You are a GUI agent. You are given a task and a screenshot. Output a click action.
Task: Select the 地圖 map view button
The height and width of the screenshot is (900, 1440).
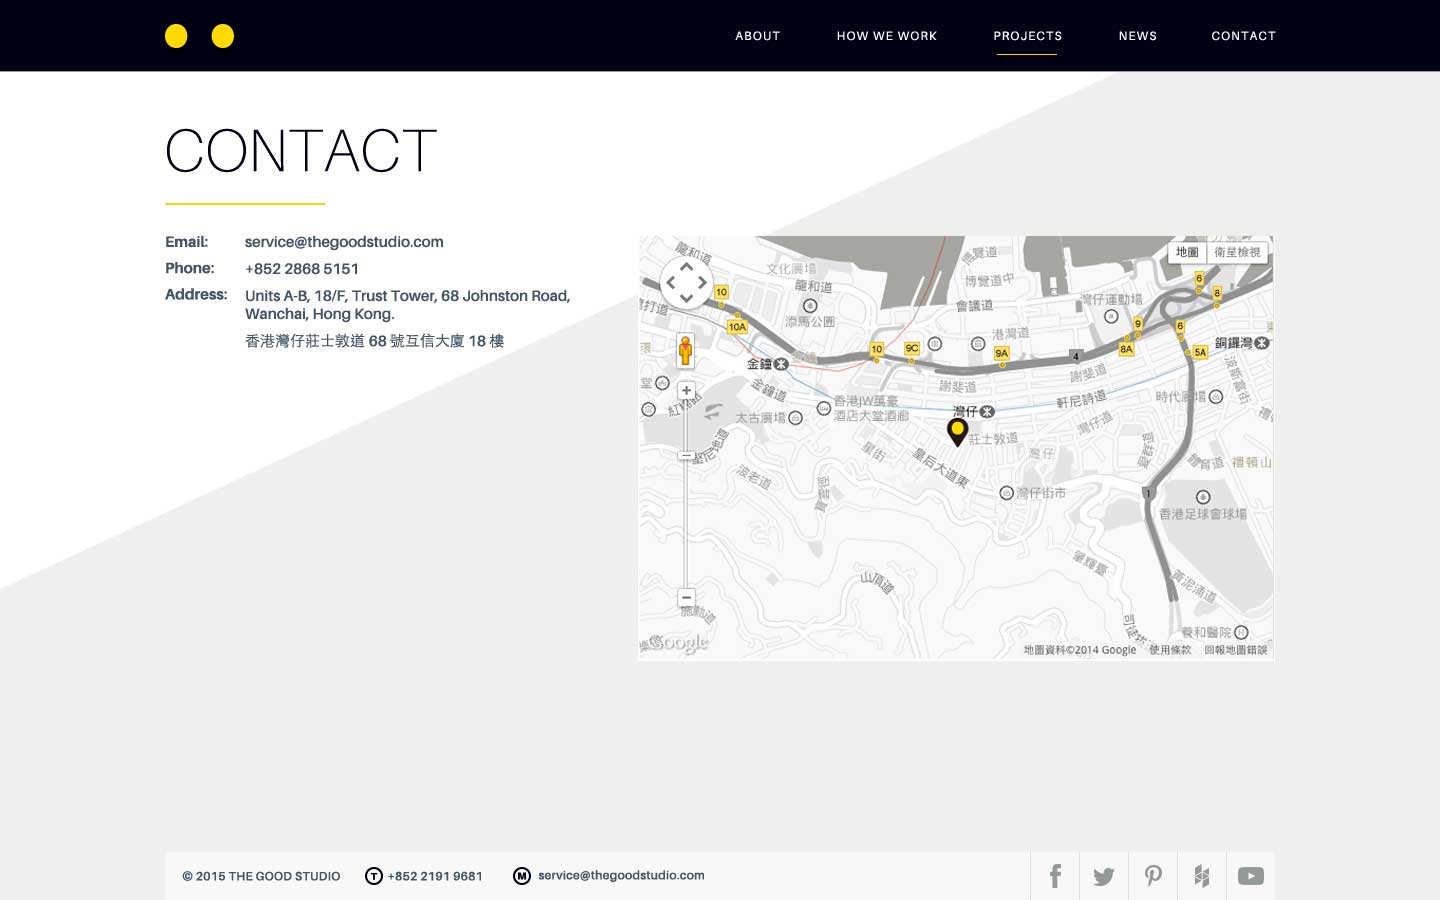(1187, 253)
